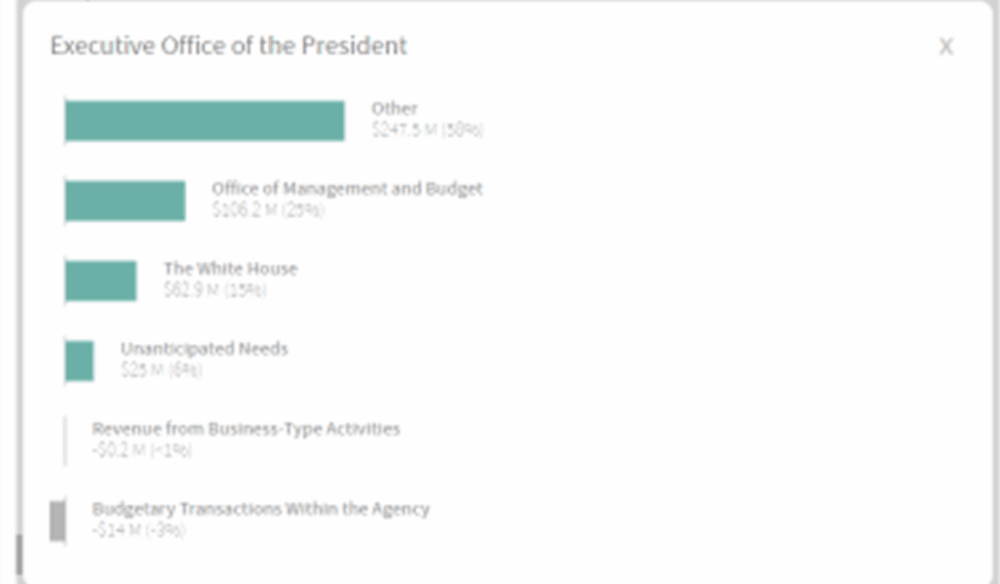
Task: Click Revenue from Business-Type Activities label
Action: (x=246, y=428)
